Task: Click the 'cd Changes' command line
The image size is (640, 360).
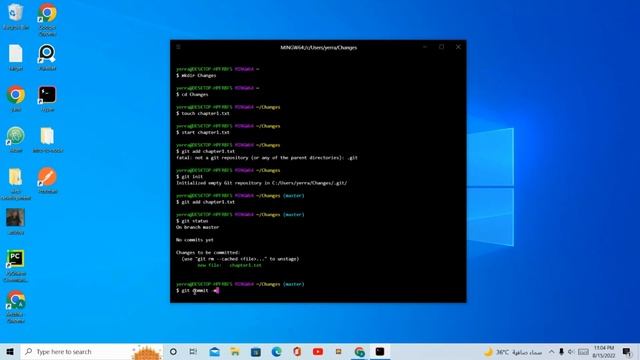Action: coord(192,94)
